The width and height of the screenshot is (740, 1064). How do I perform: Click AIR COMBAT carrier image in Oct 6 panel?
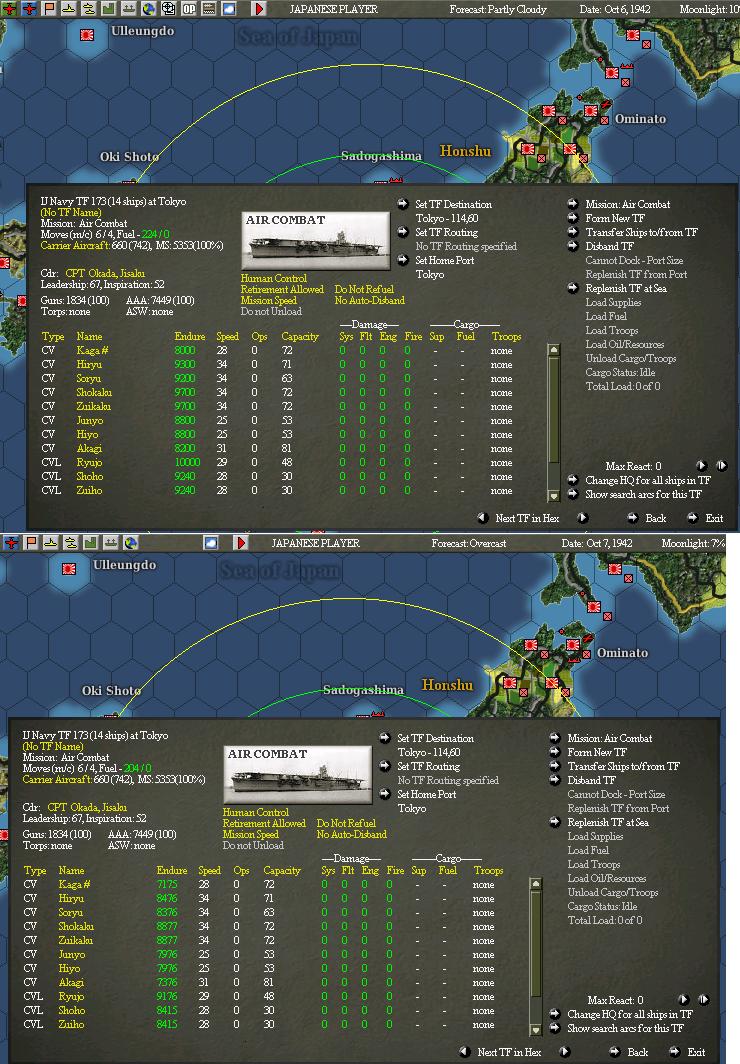(315, 241)
